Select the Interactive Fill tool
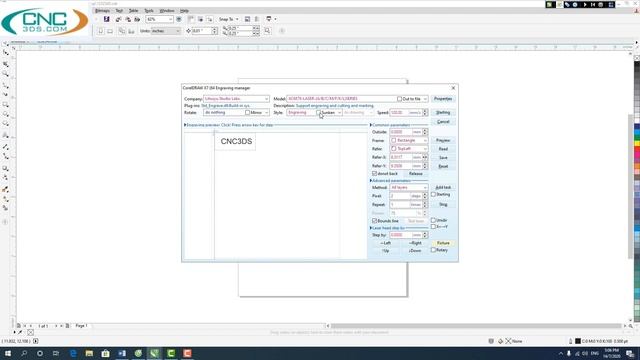 click(x=6, y=199)
